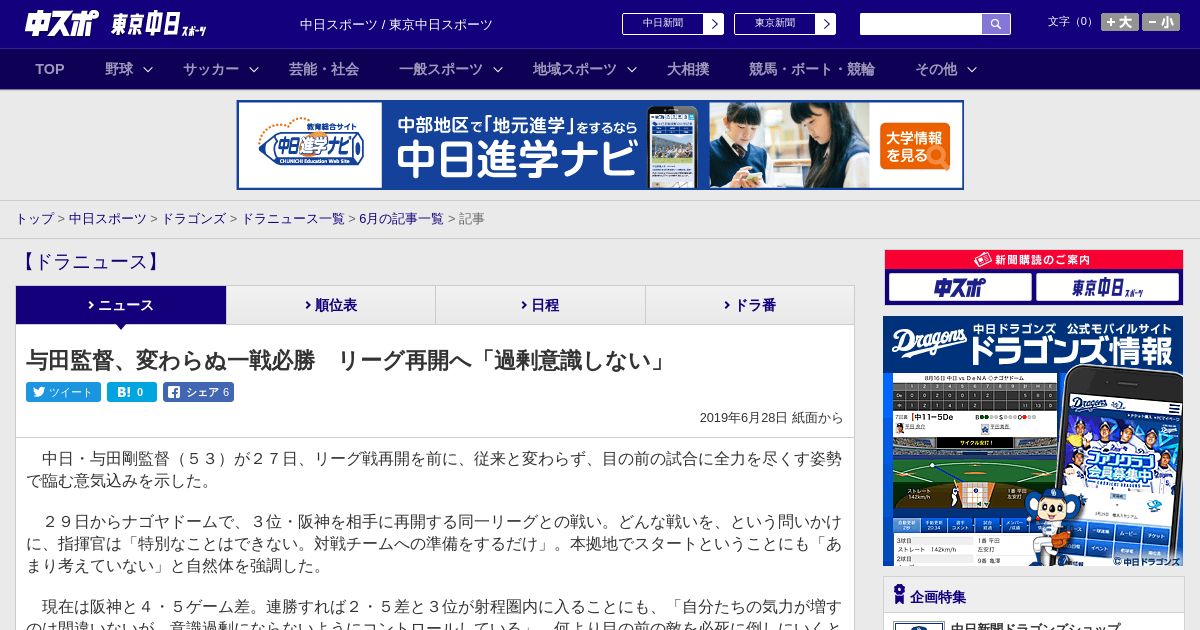Click the 中スポ subscription button
Image resolution: width=1200 pixels, height=630 pixels.
click(959, 288)
